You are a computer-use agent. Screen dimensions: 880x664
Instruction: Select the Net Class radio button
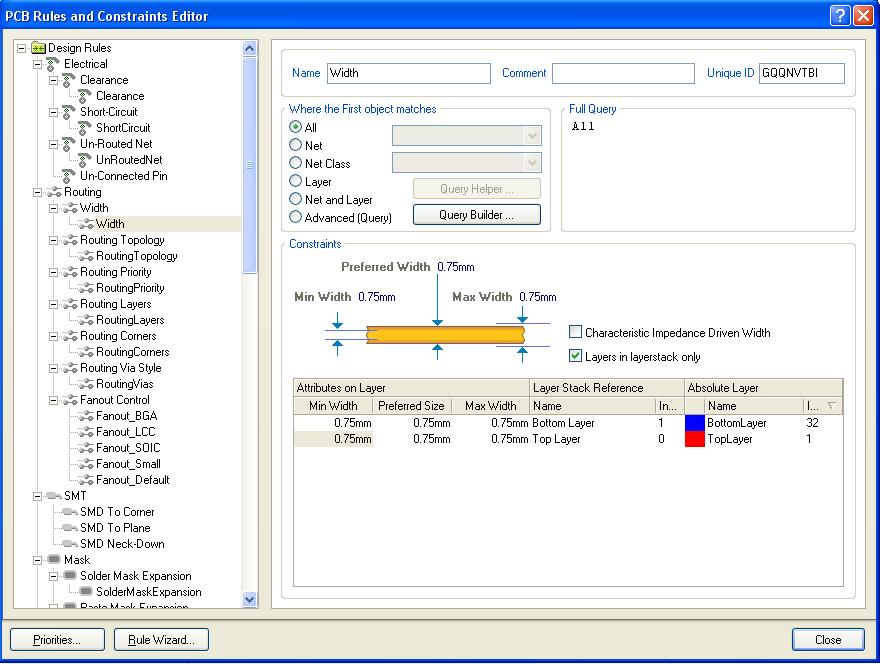point(296,163)
